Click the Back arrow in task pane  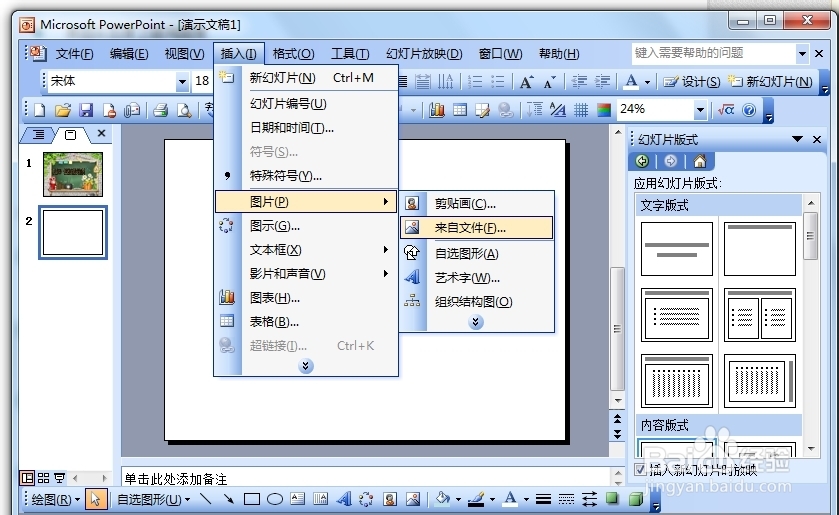pos(642,161)
